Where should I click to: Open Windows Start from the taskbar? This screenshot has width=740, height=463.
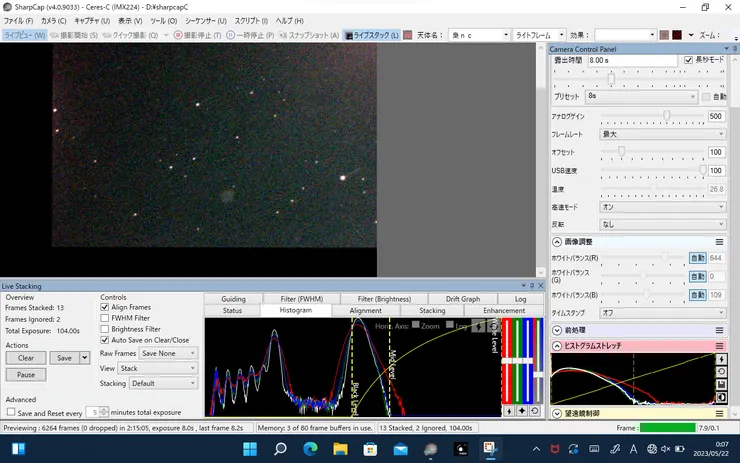(x=250, y=449)
